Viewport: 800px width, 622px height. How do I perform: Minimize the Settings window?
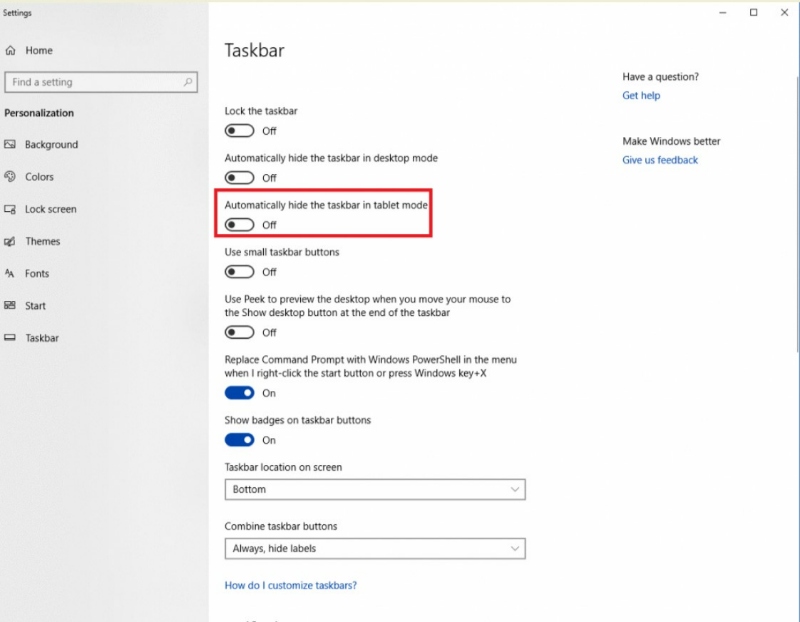point(722,12)
